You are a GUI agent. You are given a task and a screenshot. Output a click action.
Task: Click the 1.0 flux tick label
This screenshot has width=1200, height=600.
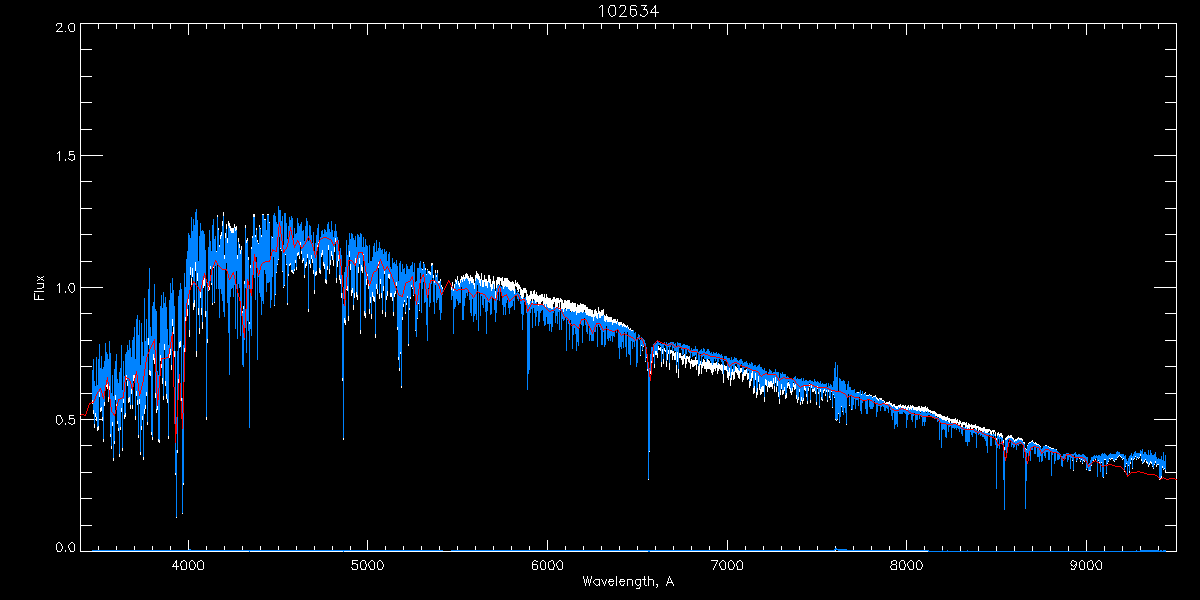coord(64,288)
